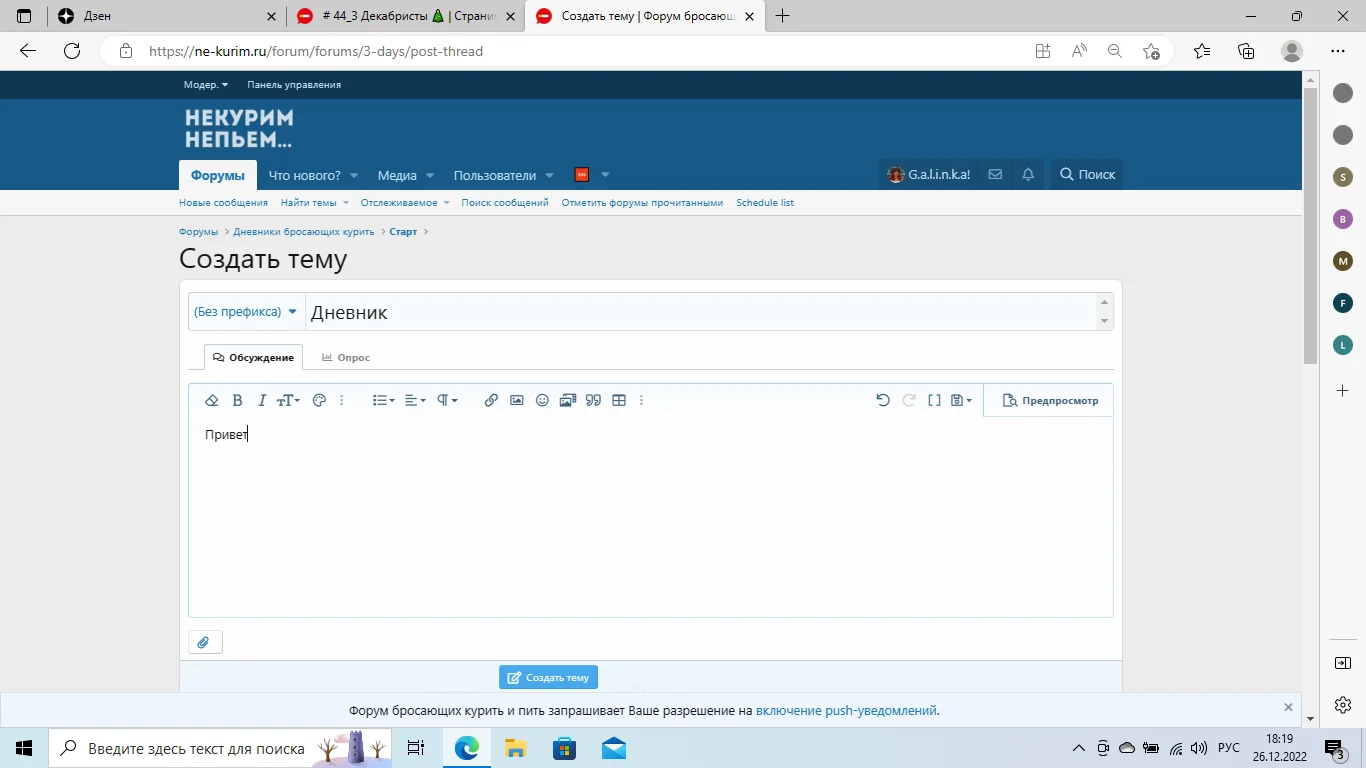Open File Explorer from the taskbar
Viewport: 1366px width, 768px height.
point(515,748)
